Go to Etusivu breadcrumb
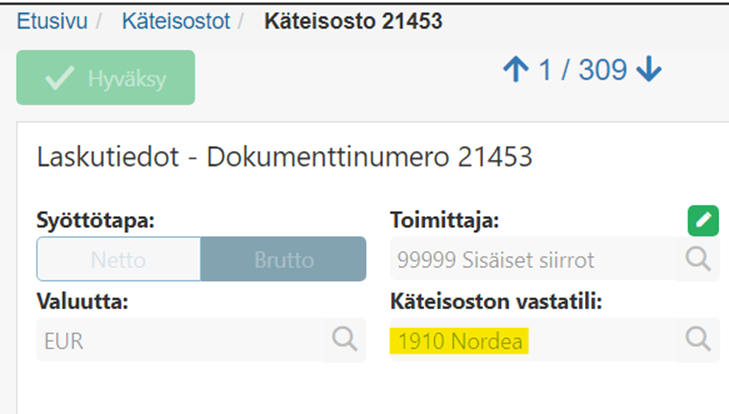729x414 pixels. point(52,21)
